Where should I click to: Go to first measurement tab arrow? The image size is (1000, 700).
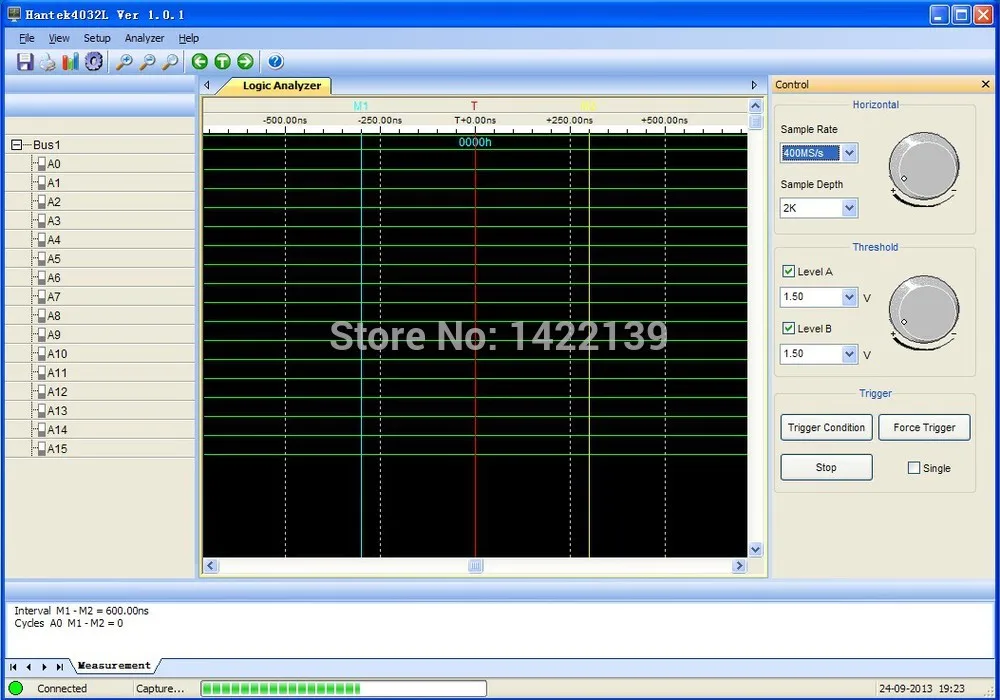click(13, 667)
